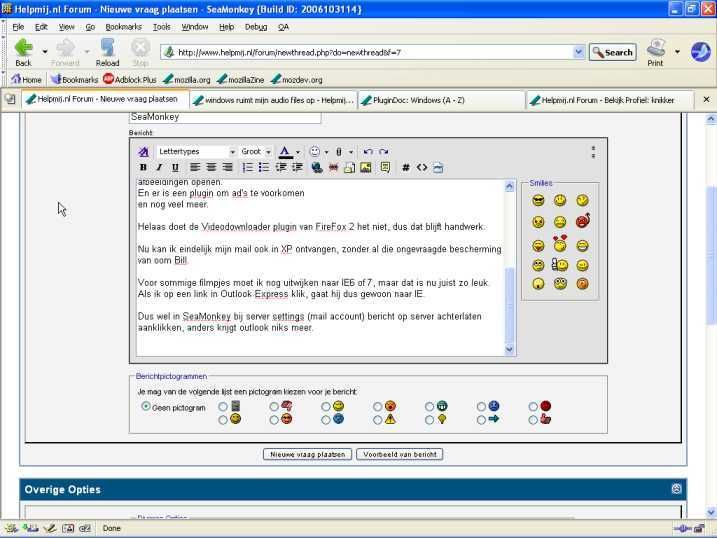Switch to Bekijk Profiel tab
This screenshot has height=538, width=717.
tap(609, 100)
